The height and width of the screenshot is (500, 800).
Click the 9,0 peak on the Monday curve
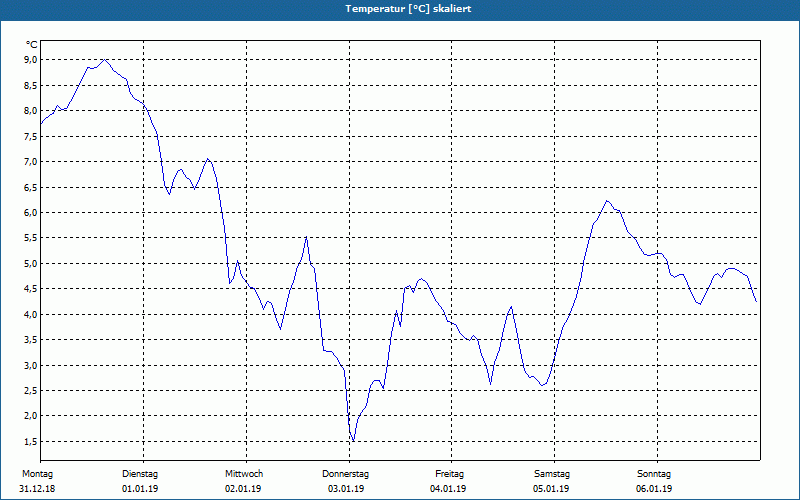pos(105,60)
